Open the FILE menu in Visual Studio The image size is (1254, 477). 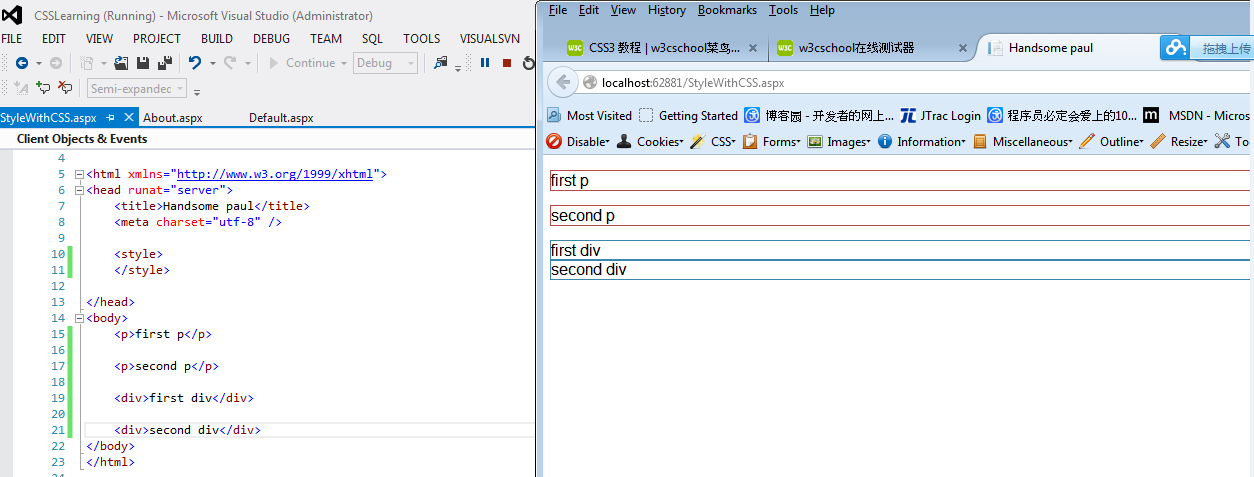(12, 39)
